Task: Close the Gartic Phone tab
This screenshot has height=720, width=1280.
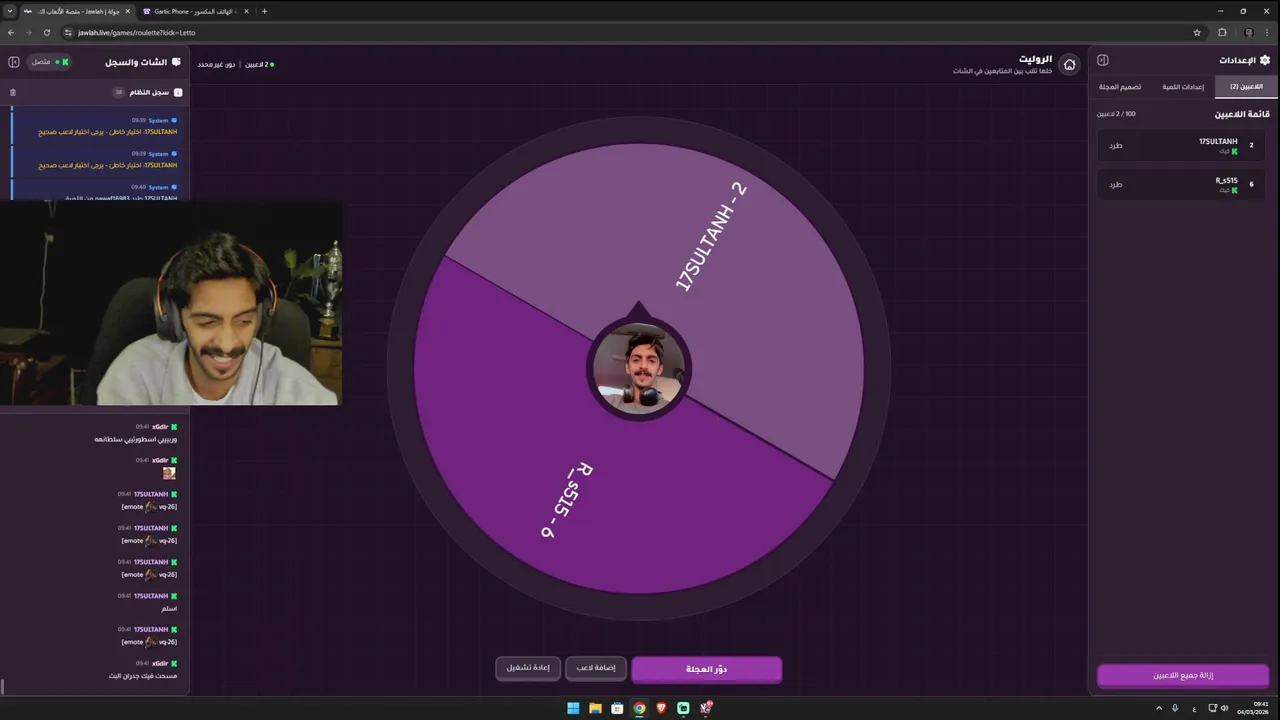Action: tap(245, 11)
